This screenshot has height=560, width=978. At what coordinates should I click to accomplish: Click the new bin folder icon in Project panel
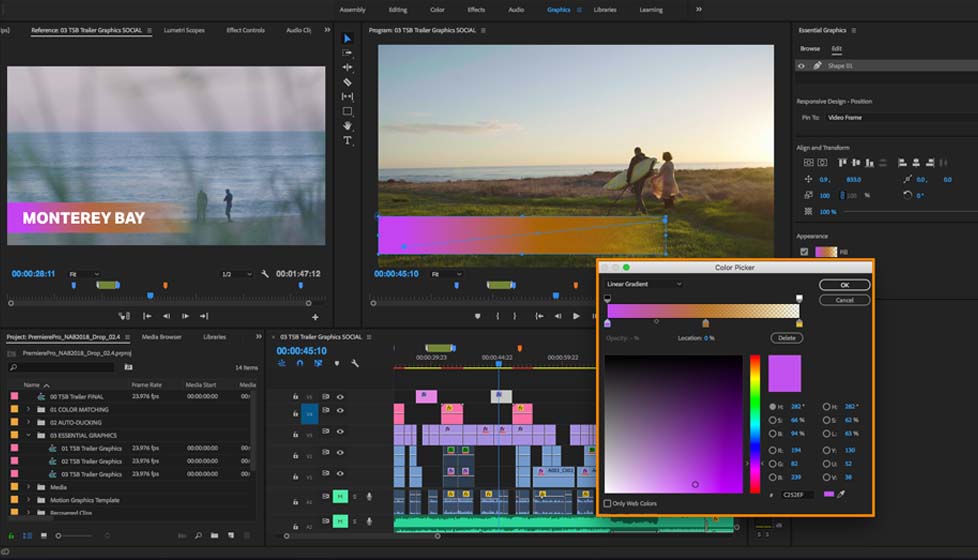tap(214, 535)
